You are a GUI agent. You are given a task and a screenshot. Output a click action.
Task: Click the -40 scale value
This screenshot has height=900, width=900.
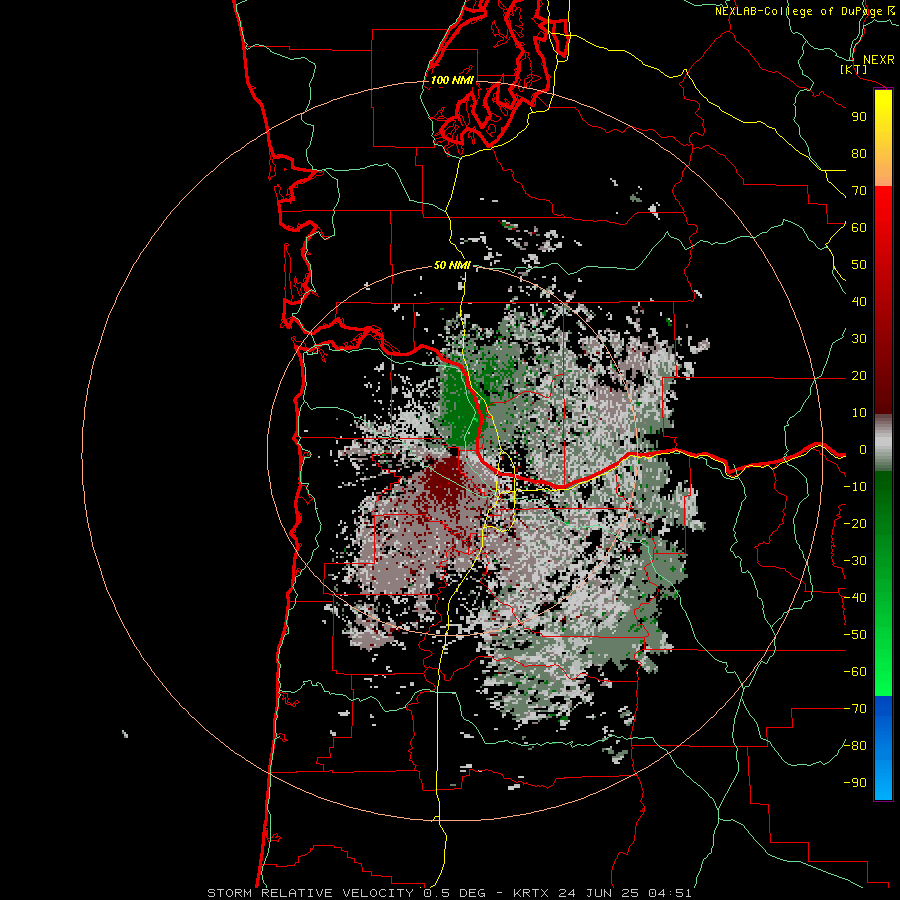coord(855,598)
